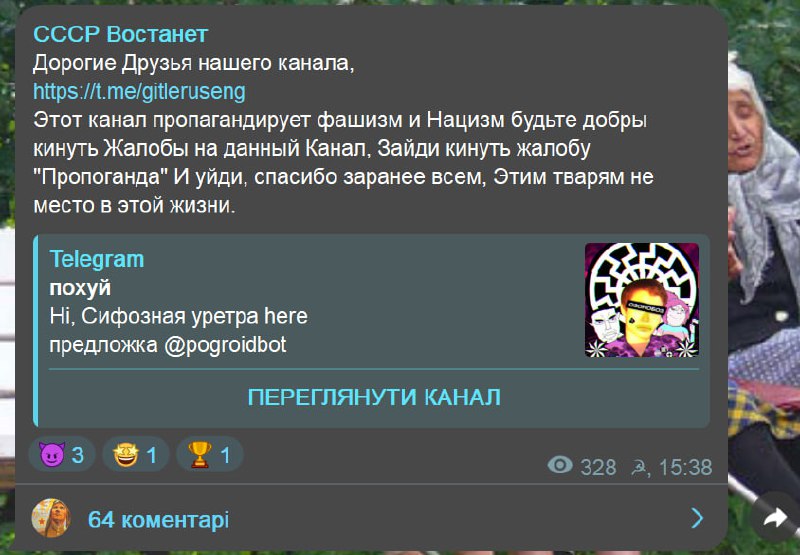This screenshot has width=800, height=555.
Task: Click the devil emoji icon itself
Action: point(52,455)
